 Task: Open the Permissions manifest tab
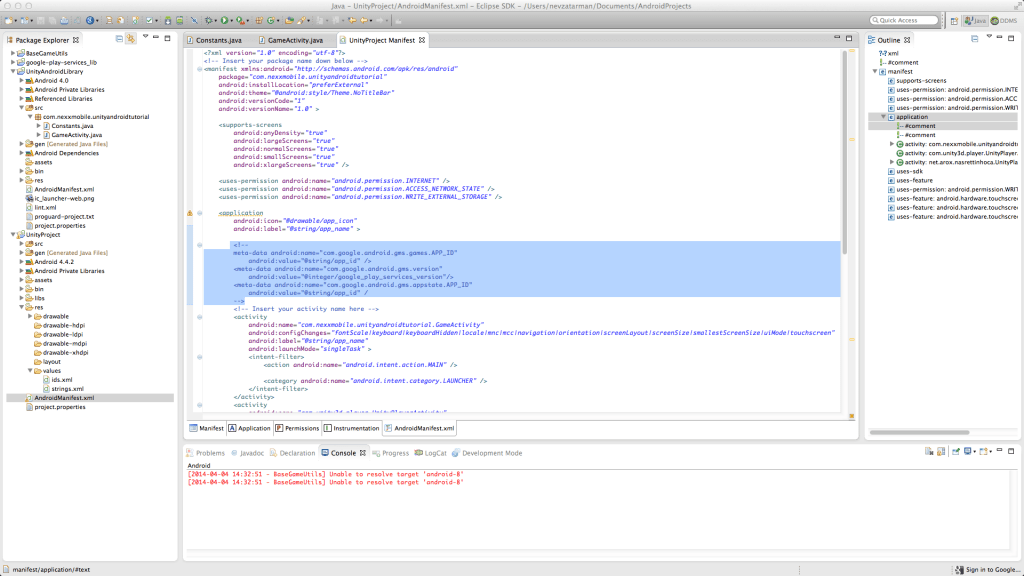click(297, 427)
